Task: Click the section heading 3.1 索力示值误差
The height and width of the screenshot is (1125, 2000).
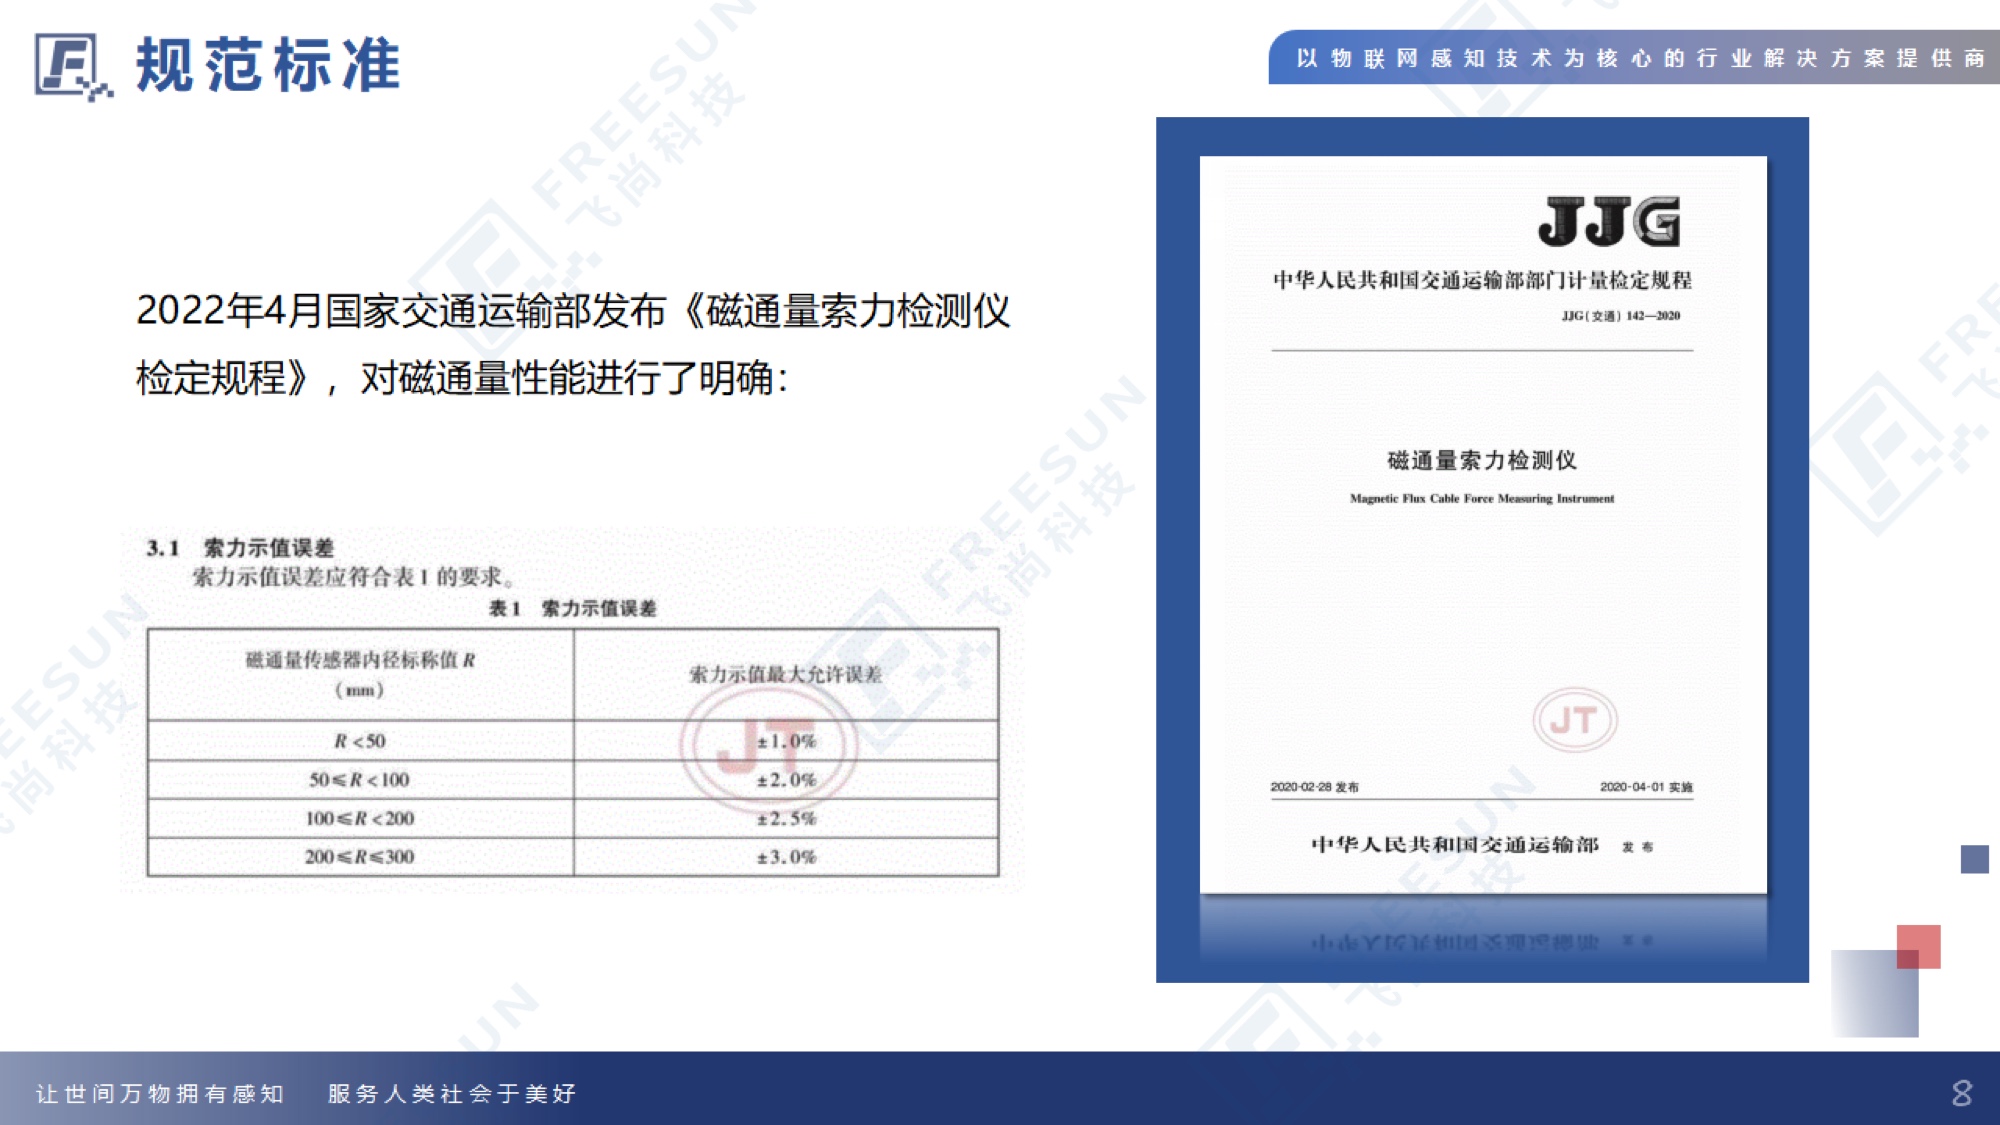Action: pyautogui.click(x=240, y=548)
